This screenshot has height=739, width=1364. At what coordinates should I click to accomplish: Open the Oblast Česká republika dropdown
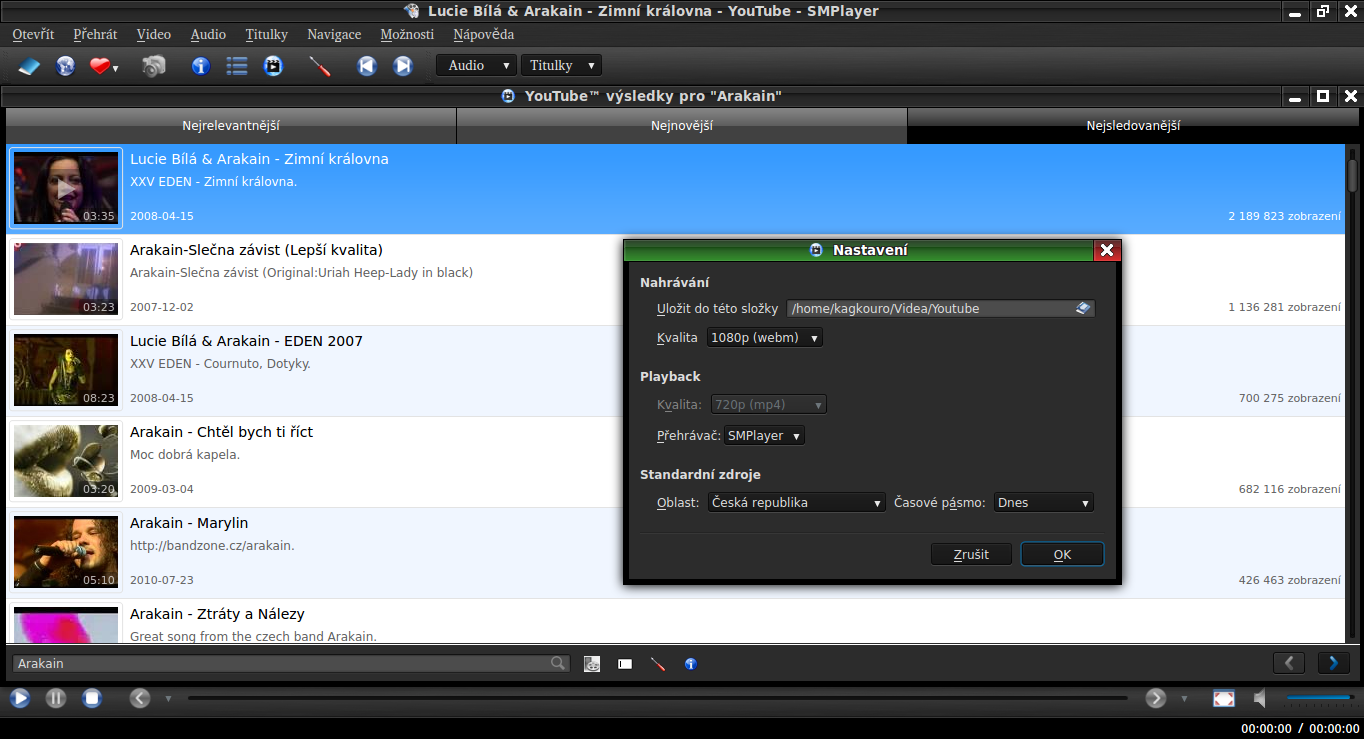796,502
